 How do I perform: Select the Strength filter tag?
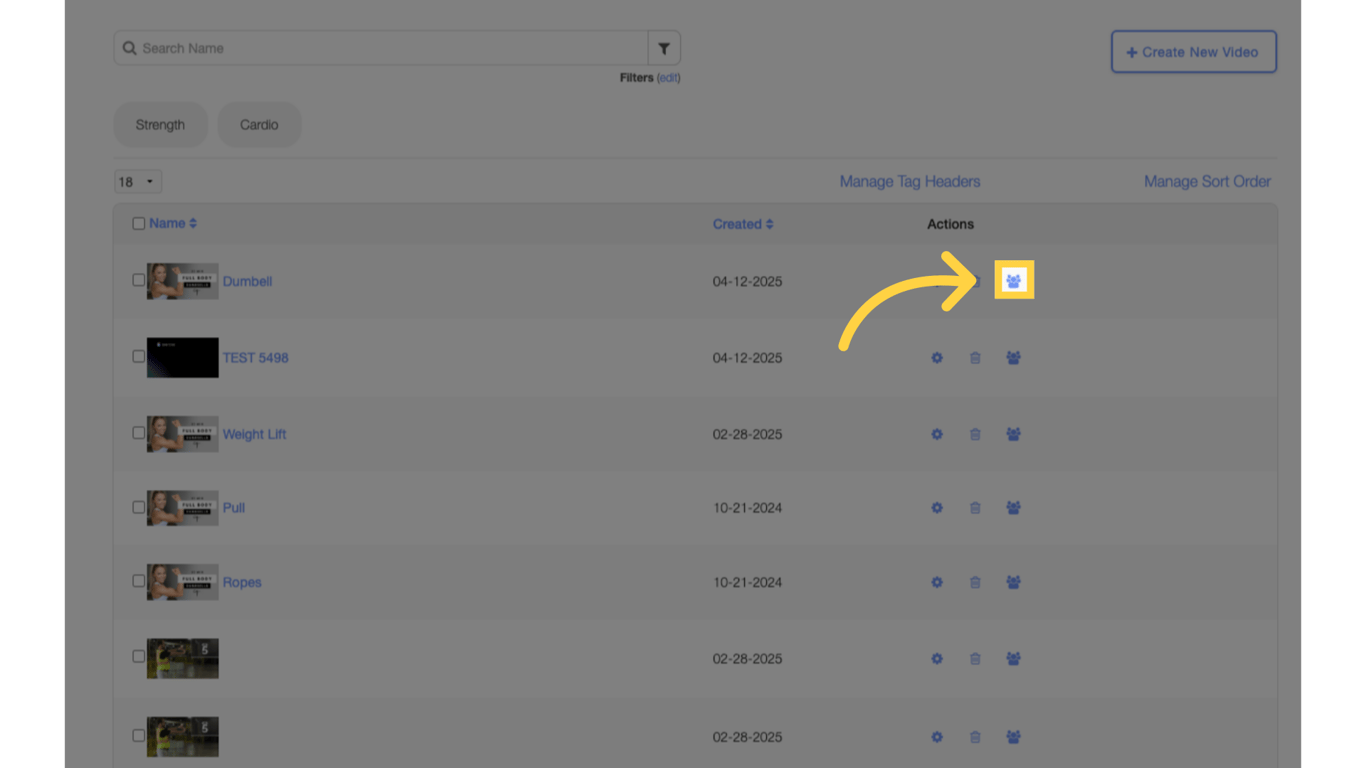pyautogui.click(x=160, y=124)
